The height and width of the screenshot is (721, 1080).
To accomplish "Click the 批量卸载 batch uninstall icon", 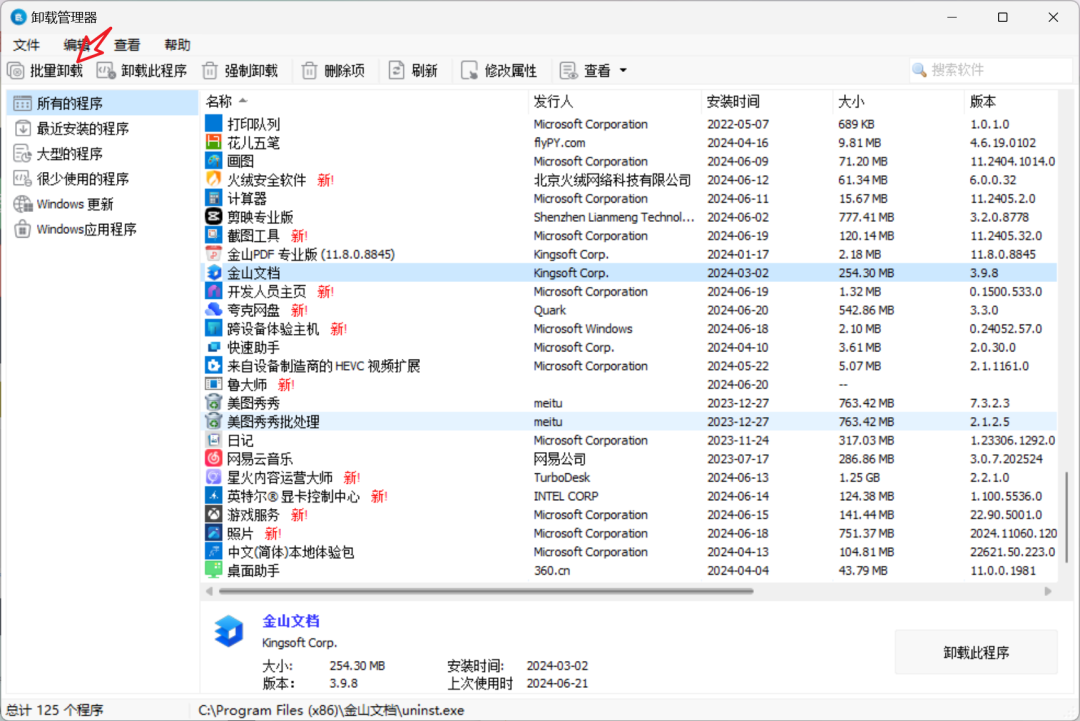I will point(16,71).
